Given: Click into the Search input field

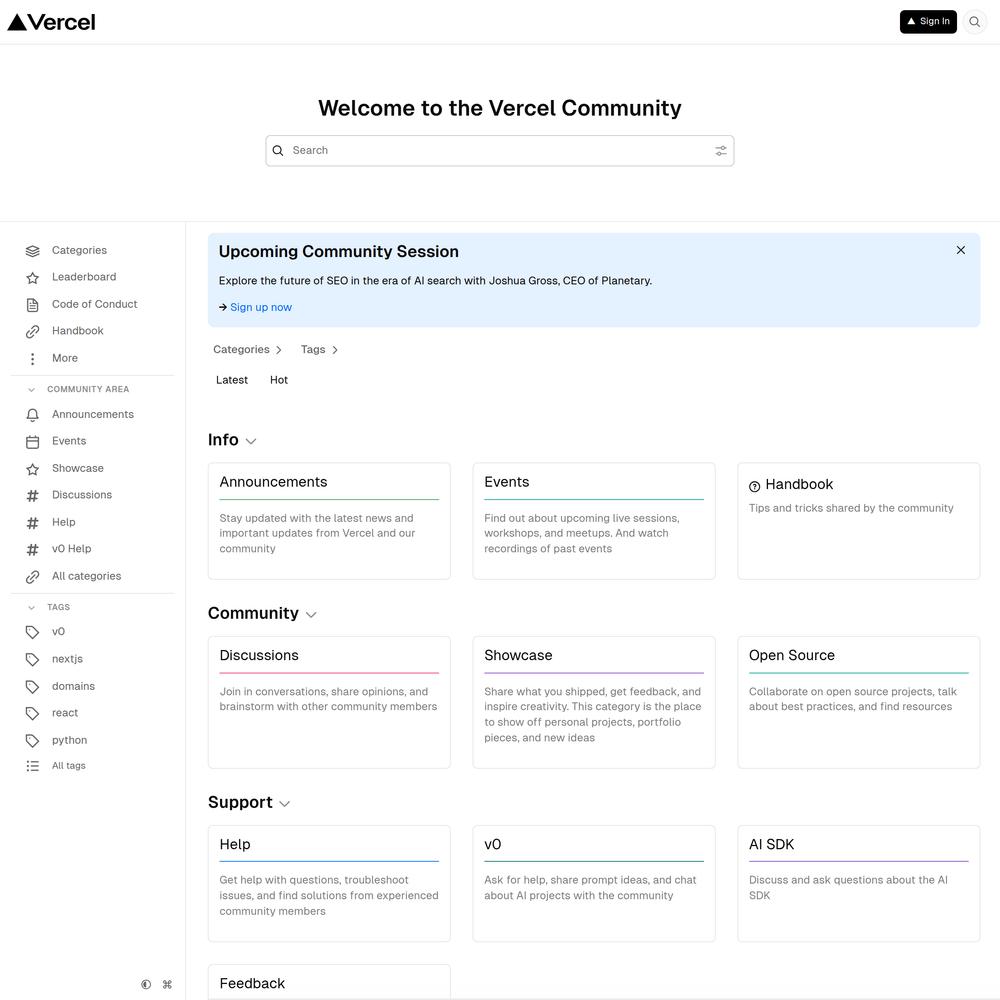Looking at the screenshot, I should pyautogui.click(x=499, y=151).
